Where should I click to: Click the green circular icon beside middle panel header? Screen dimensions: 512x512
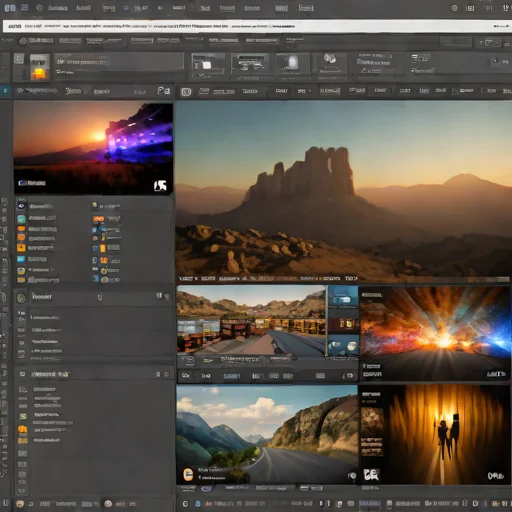click(21, 298)
